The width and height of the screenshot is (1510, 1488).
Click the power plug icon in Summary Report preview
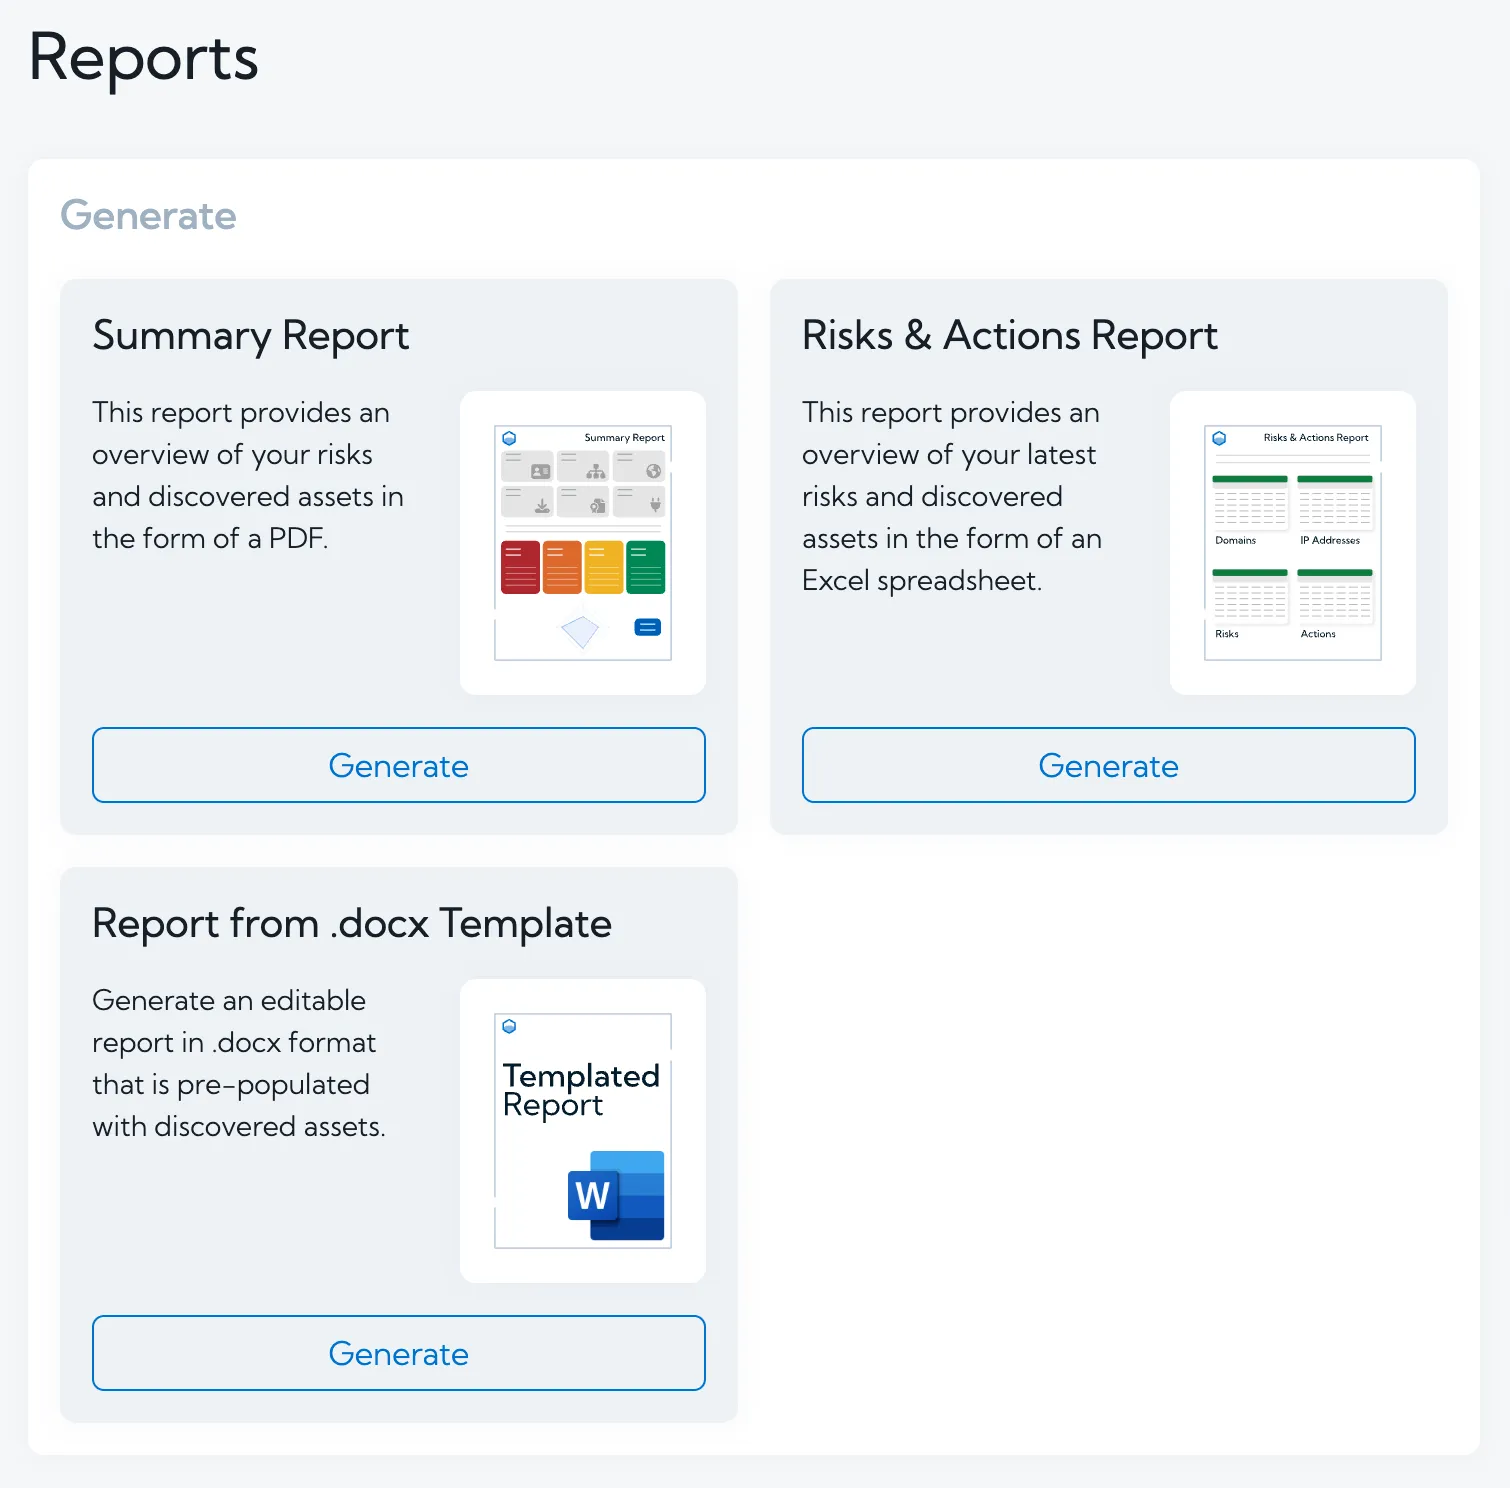tap(655, 504)
